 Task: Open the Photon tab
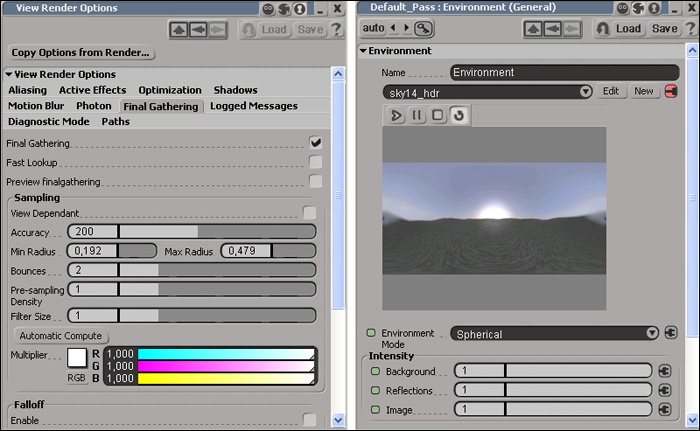(93, 106)
